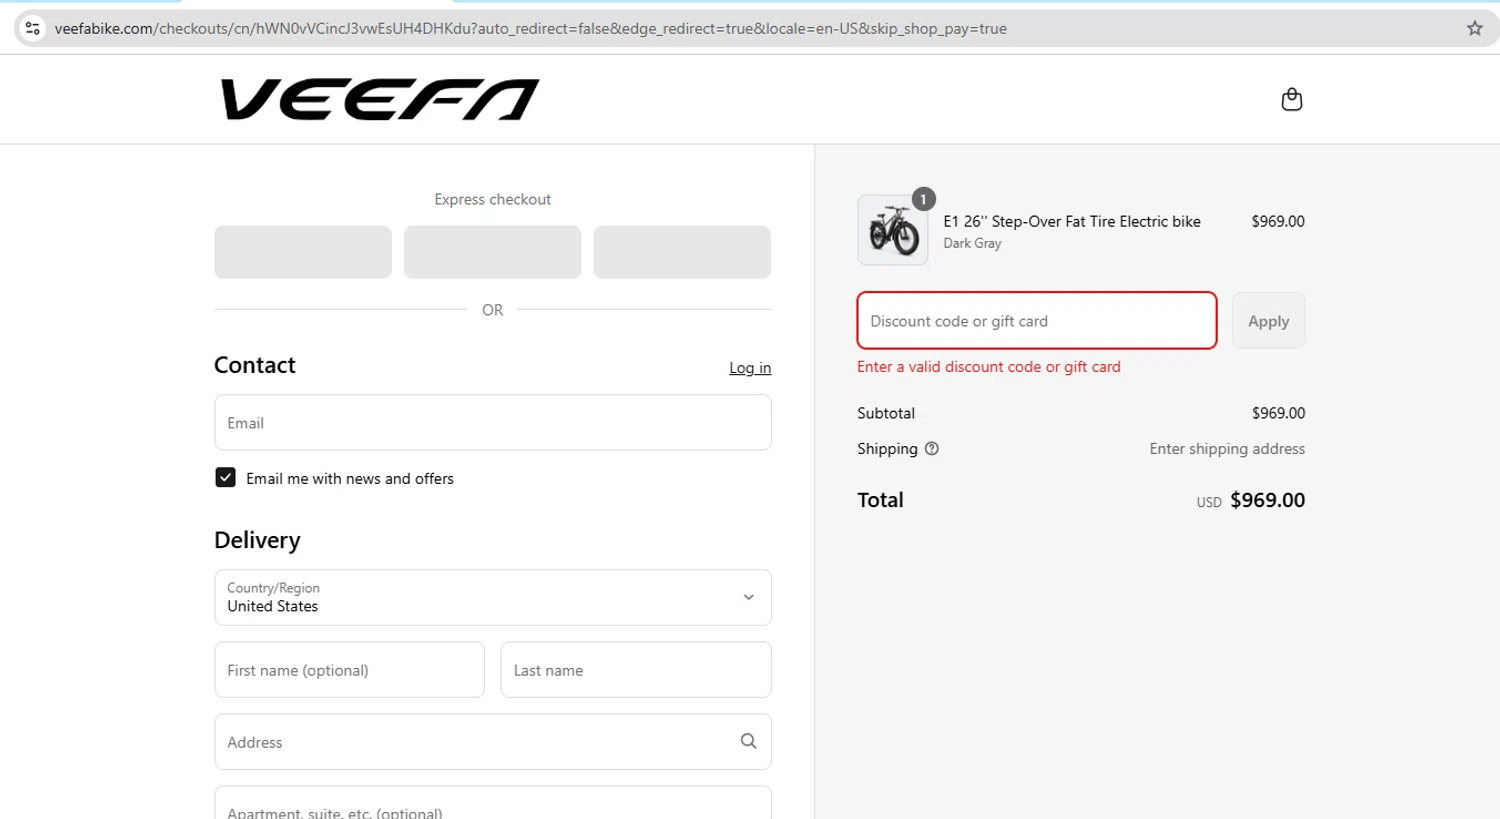The width and height of the screenshot is (1500, 819).
Task: Click the Contact heading
Action: coord(255,365)
